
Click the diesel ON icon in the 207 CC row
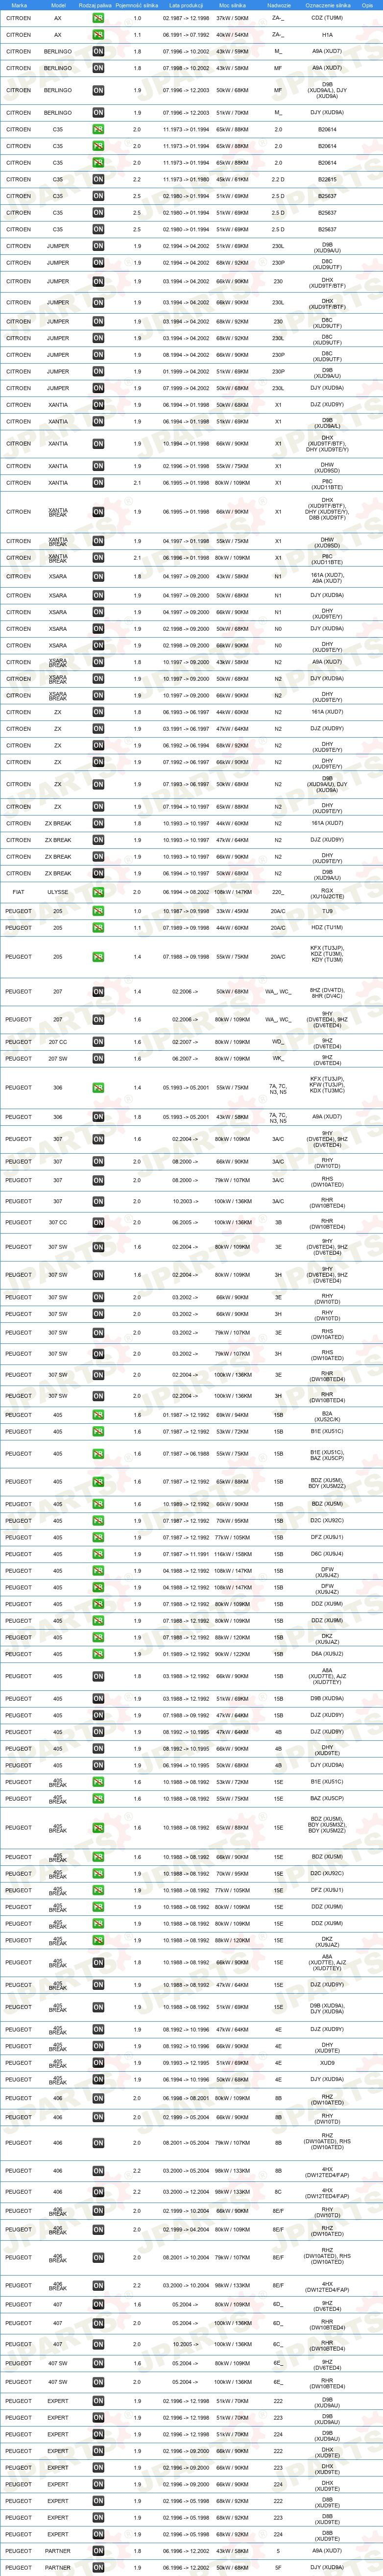(98, 1042)
